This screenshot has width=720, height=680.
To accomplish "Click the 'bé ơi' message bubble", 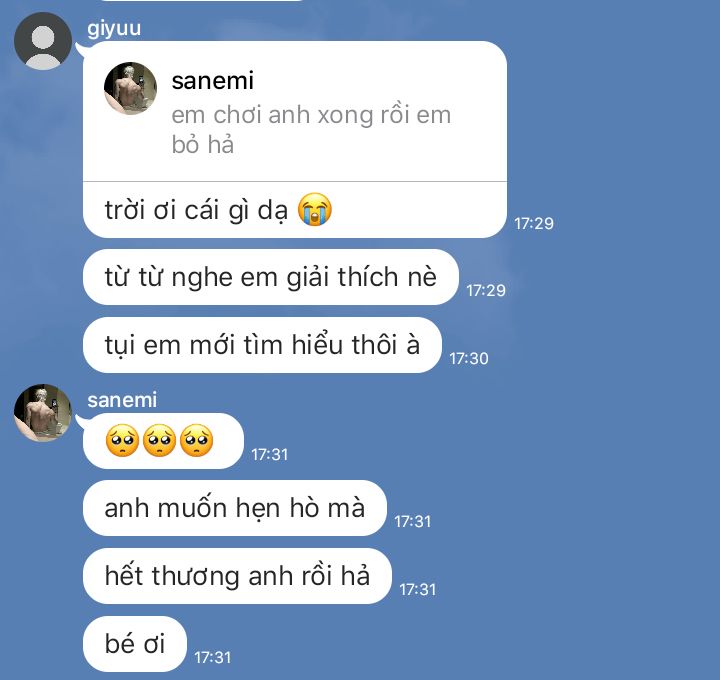I will point(134,644).
